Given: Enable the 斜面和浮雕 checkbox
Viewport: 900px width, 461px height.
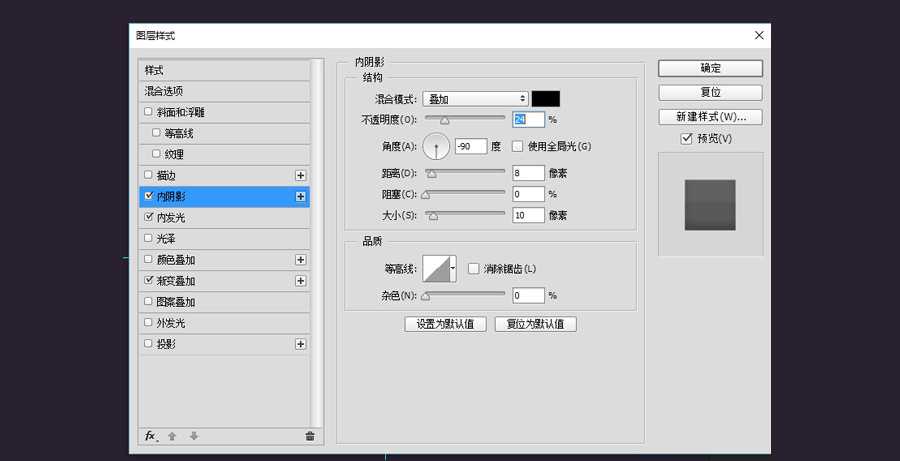Looking at the screenshot, I should pyautogui.click(x=149, y=112).
